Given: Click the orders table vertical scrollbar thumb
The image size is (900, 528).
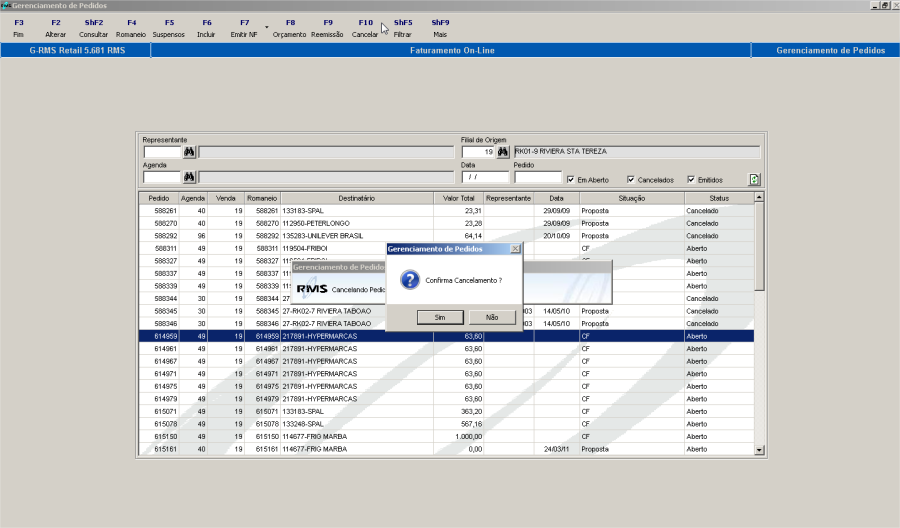Looking at the screenshot, I should 759,247.
